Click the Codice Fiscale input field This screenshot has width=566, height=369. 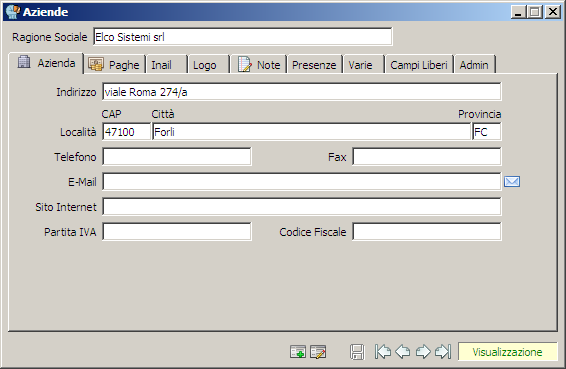click(427, 232)
